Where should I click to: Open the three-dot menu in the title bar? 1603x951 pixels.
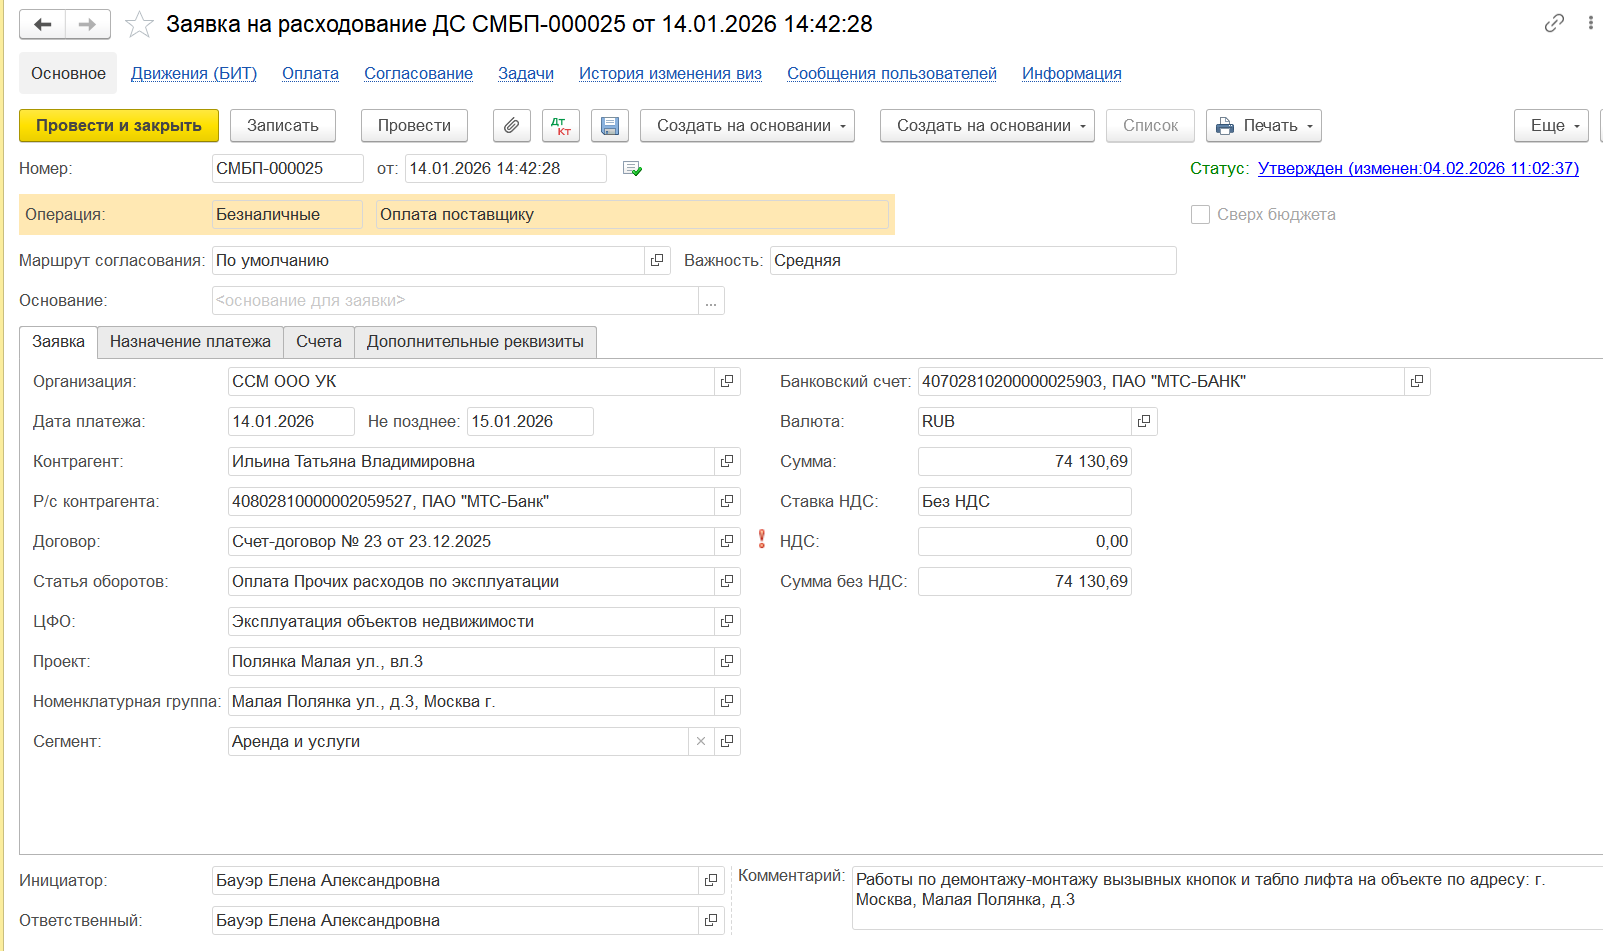pyautogui.click(x=1590, y=23)
